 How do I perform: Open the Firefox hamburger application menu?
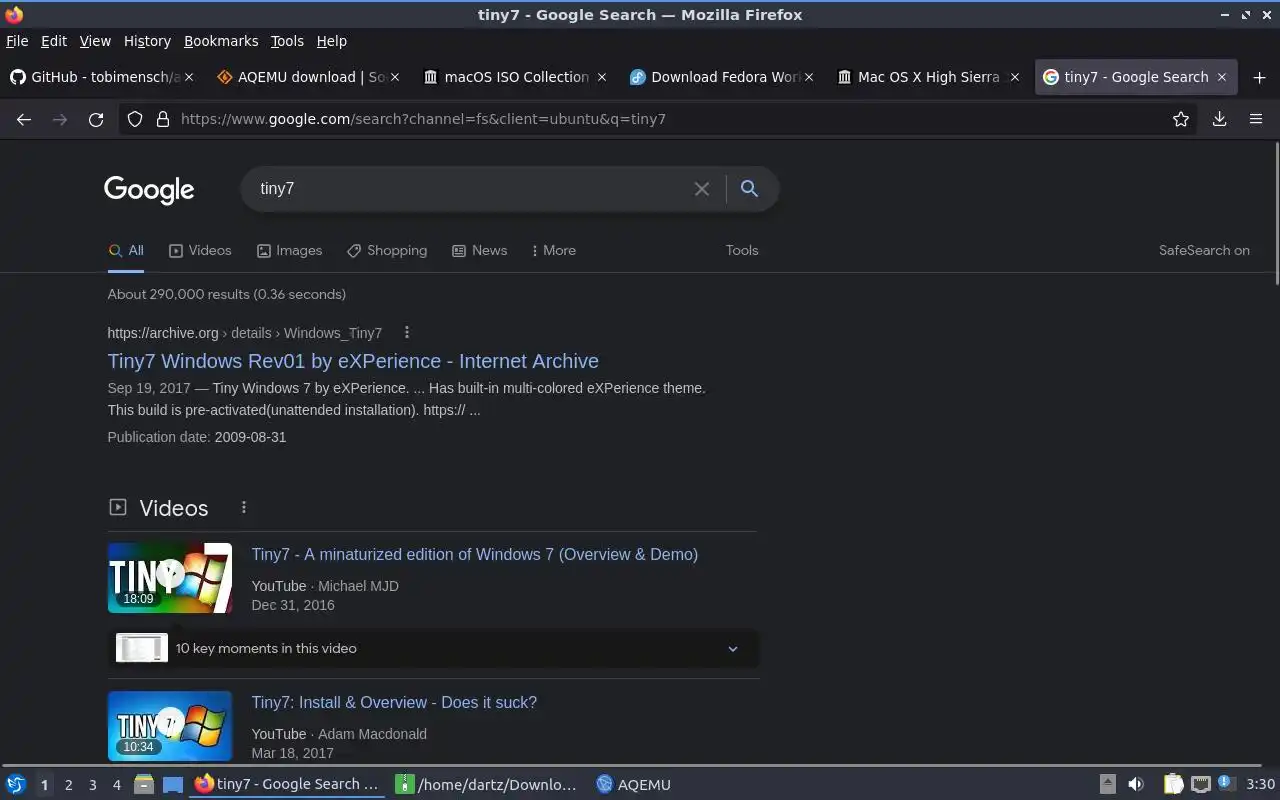pyautogui.click(x=1256, y=119)
